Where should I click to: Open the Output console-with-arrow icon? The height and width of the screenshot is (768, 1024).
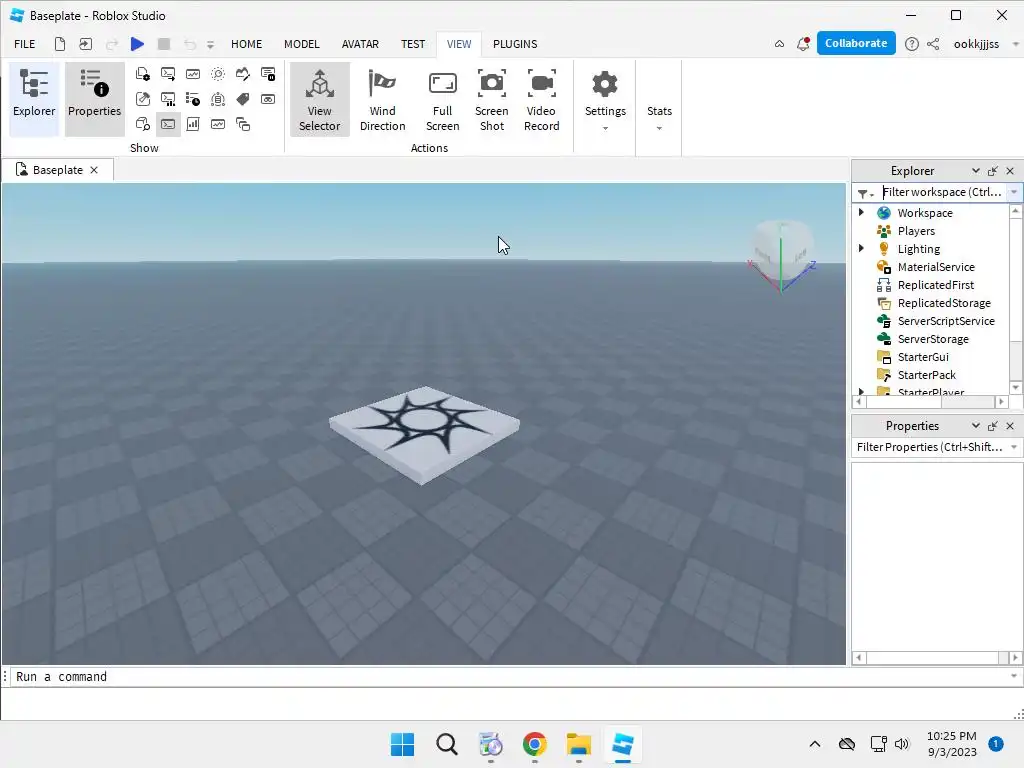point(168,74)
